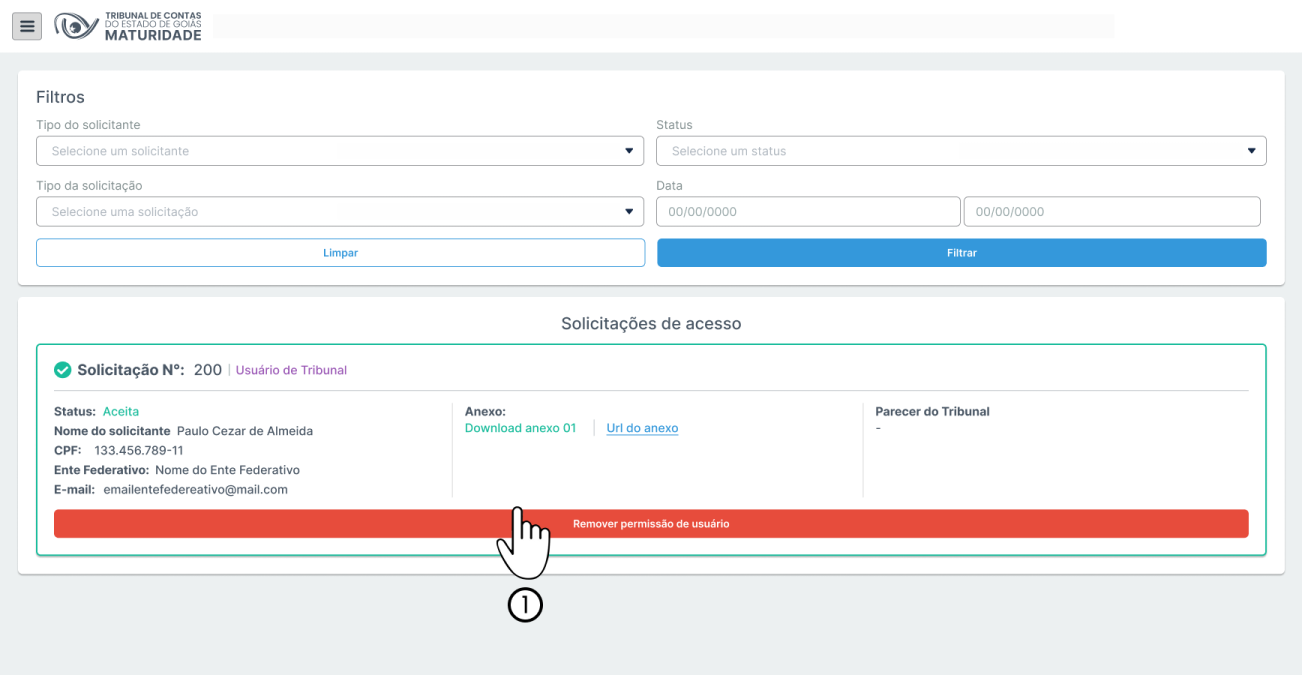Click the 'Solicitações de acesso' heading

click(x=651, y=324)
